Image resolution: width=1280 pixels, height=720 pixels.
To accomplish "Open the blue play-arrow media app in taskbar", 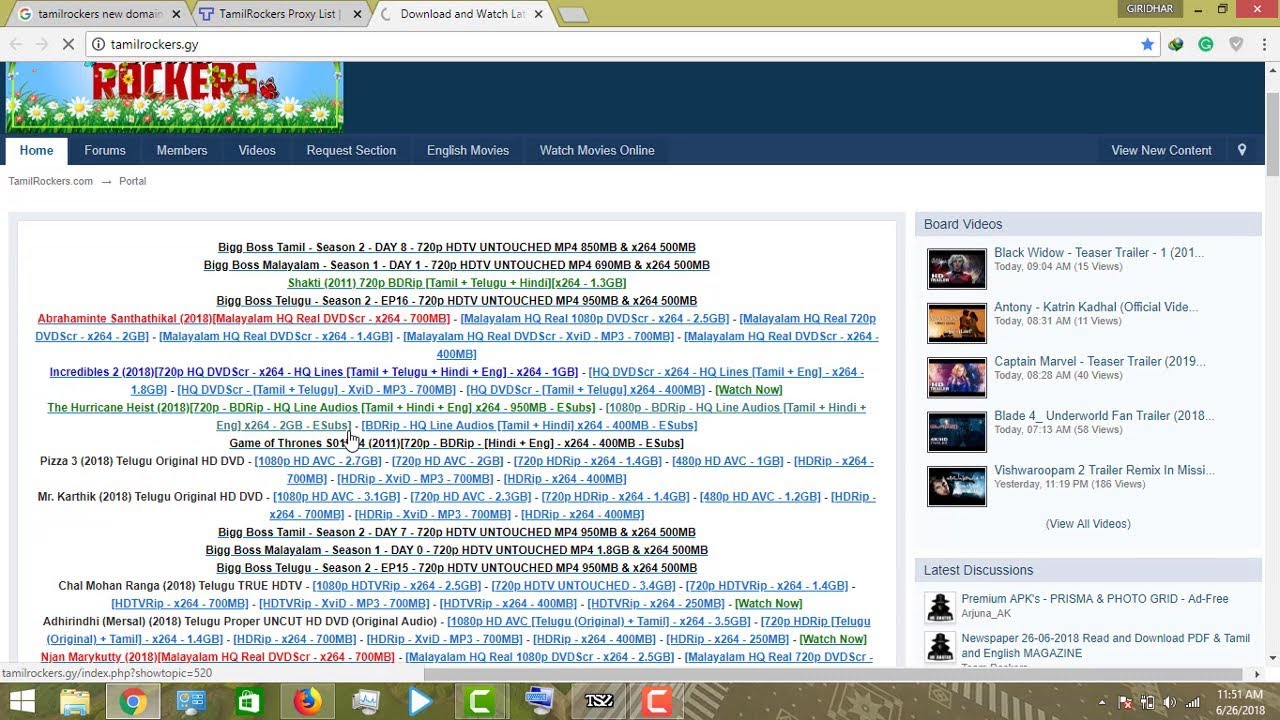I will coord(422,702).
